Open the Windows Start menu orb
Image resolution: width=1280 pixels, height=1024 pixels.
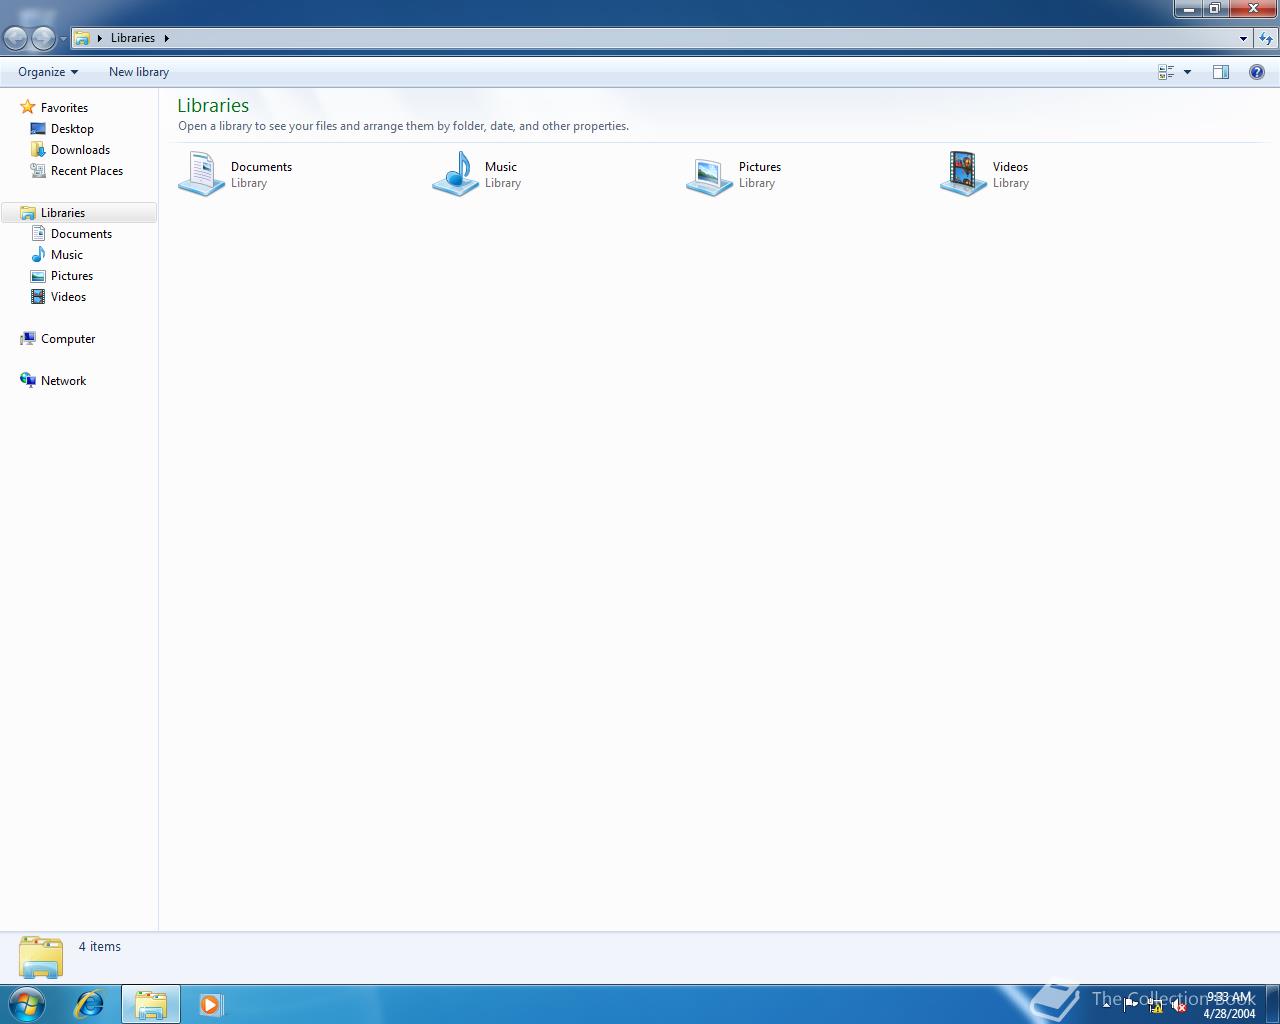tap(26, 1004)
